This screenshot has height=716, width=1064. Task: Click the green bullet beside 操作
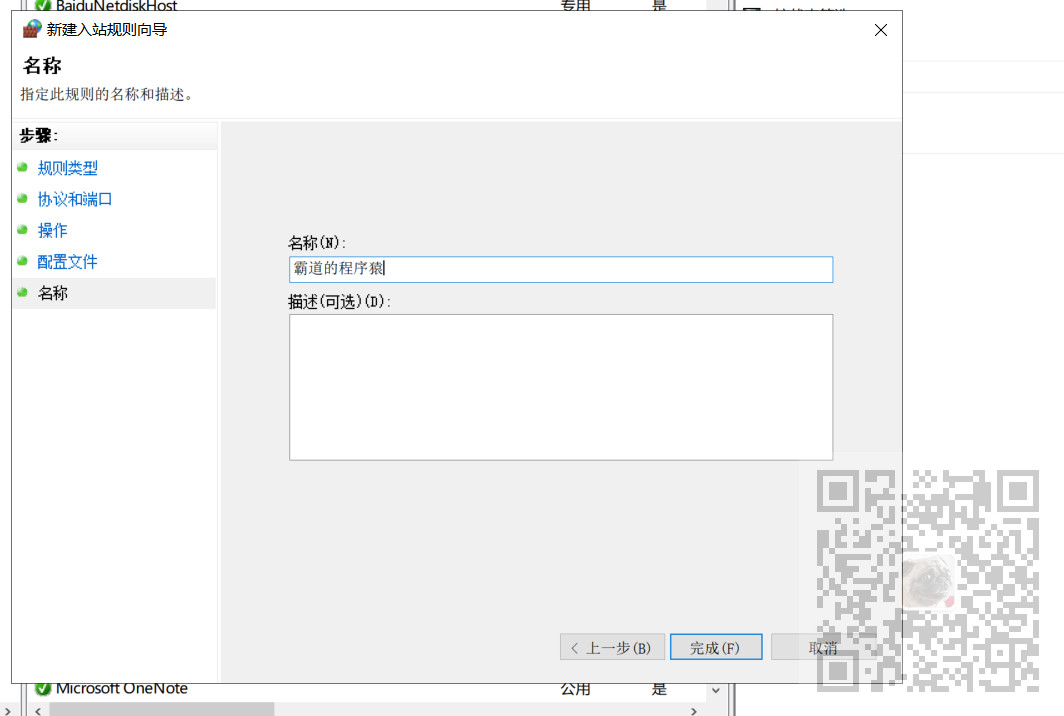[22, 229]
